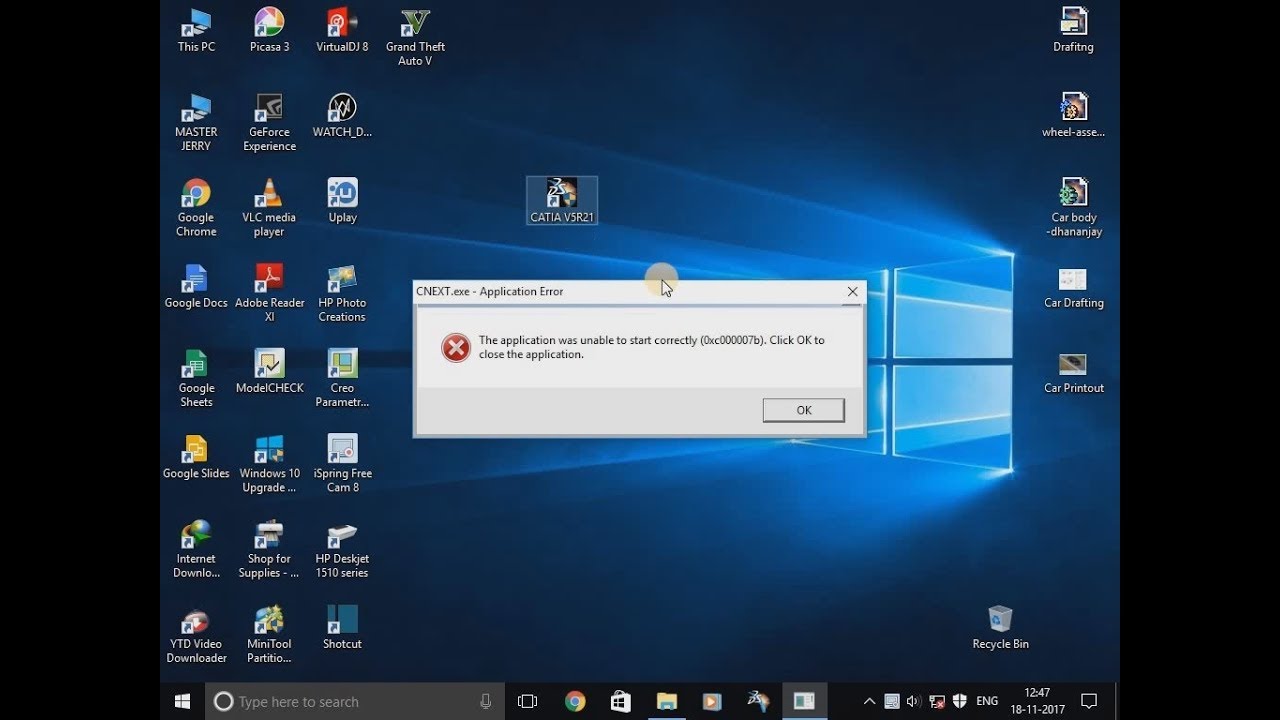Select the This PC desktop icon
The width and height of the screenshot is (1280, 720).
[196, 30]
